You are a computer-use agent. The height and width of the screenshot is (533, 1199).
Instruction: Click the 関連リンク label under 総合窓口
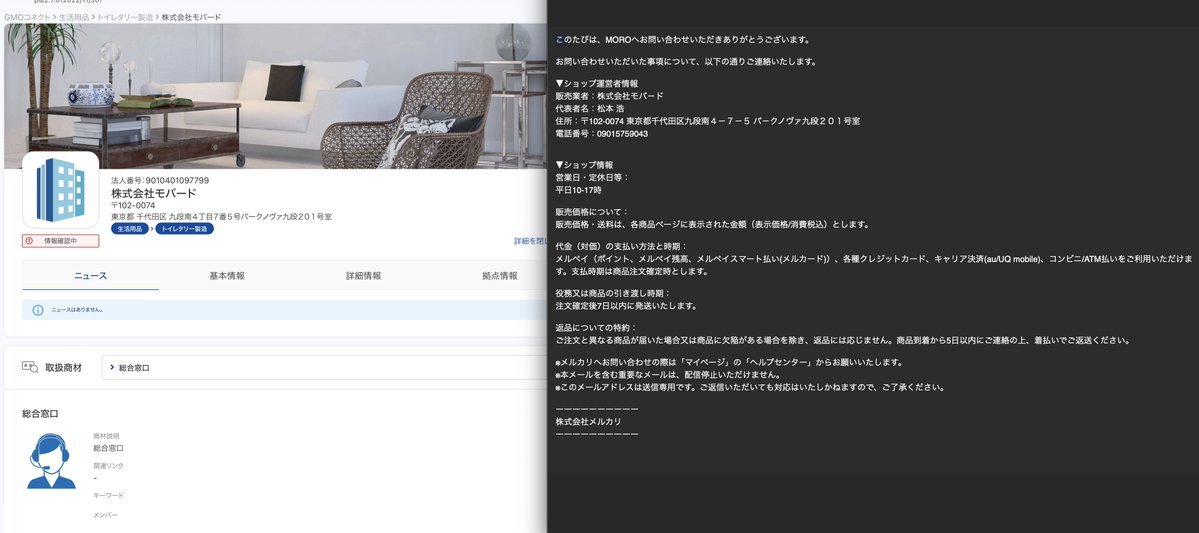109,466
